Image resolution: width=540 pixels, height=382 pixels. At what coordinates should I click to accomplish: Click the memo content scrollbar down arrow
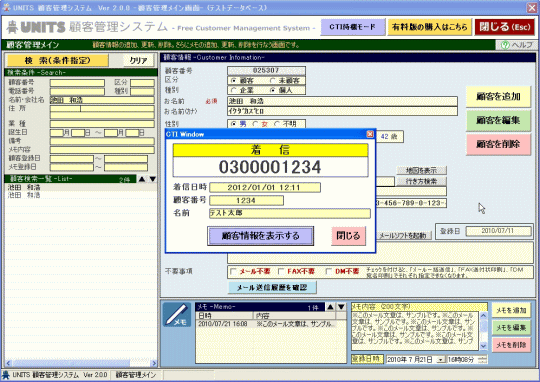pos(483,346)
